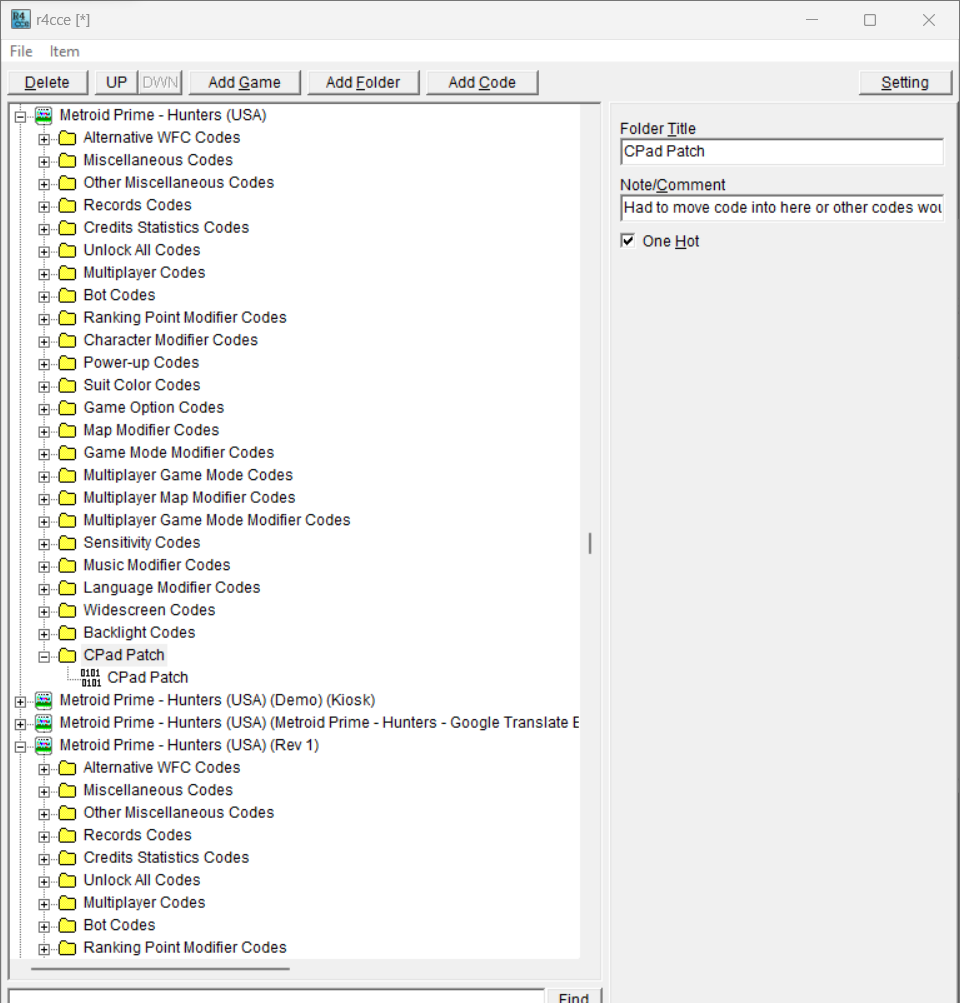Click the Multiplayer Codes folder icon under Rev 1
This screenshot has width=960, height=1003.
pyautogui.click(x=67, y=903)
